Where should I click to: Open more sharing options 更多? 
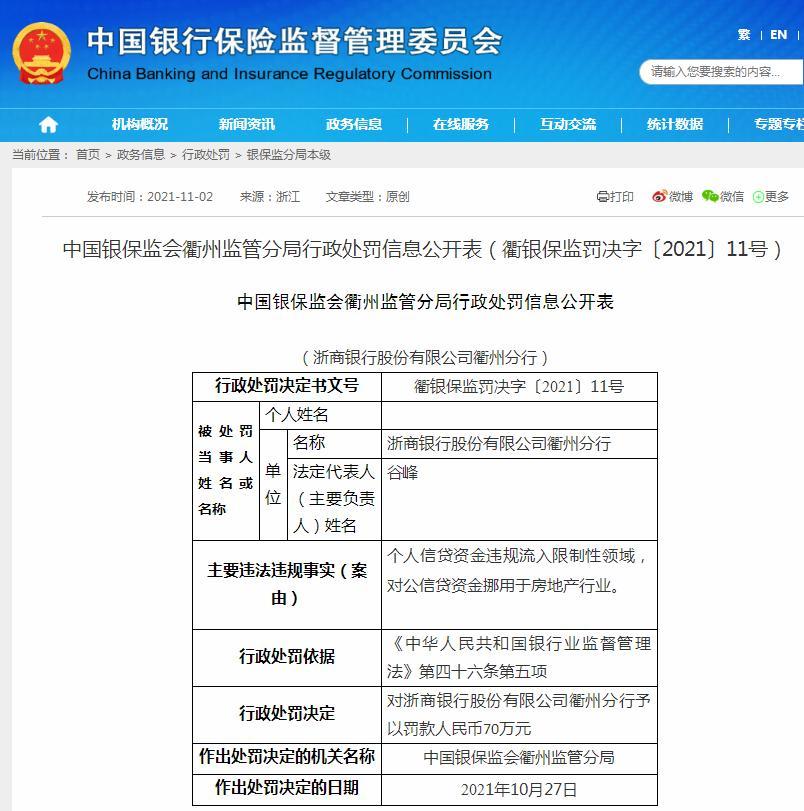point(770,197)
